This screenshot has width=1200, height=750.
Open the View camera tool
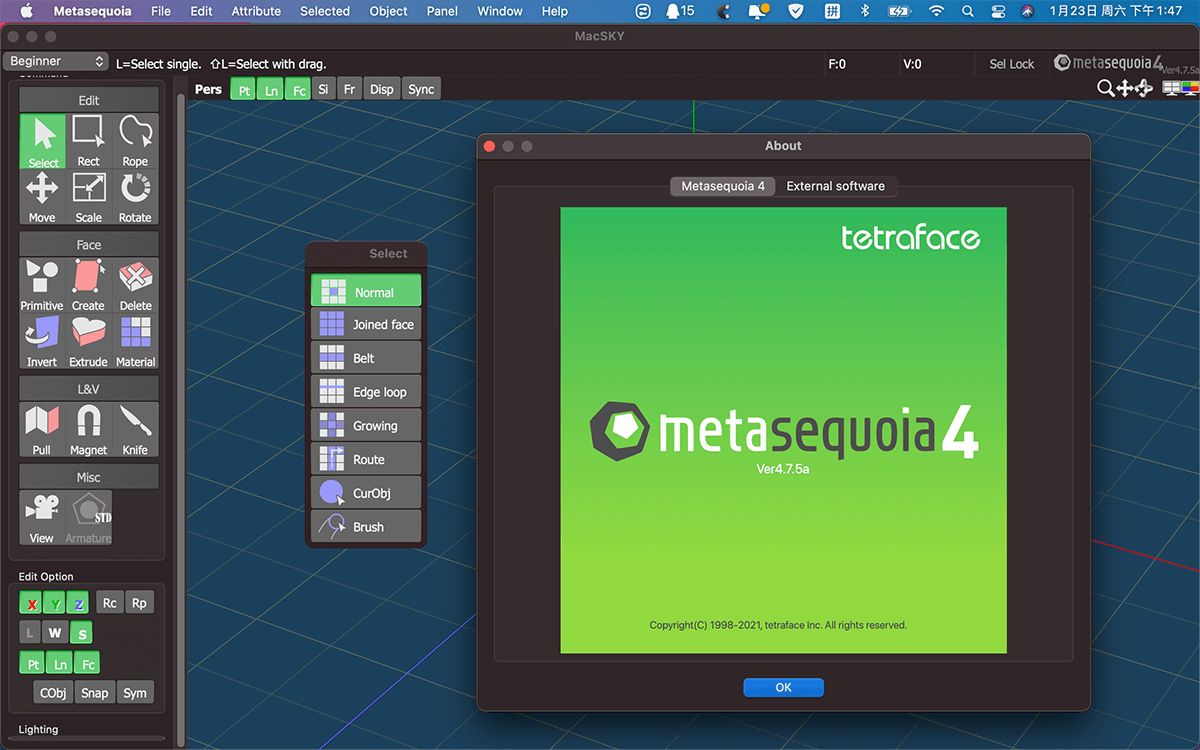(43, 517)
